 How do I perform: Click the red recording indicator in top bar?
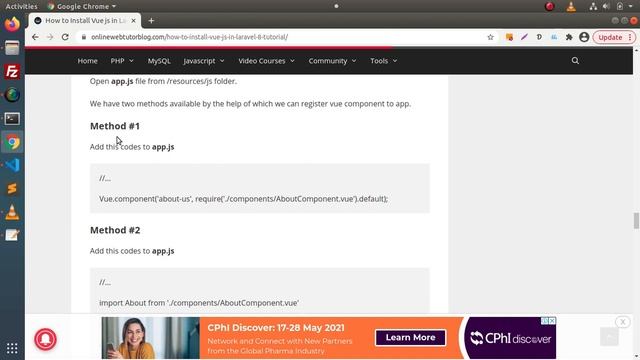tap(550, 6)
